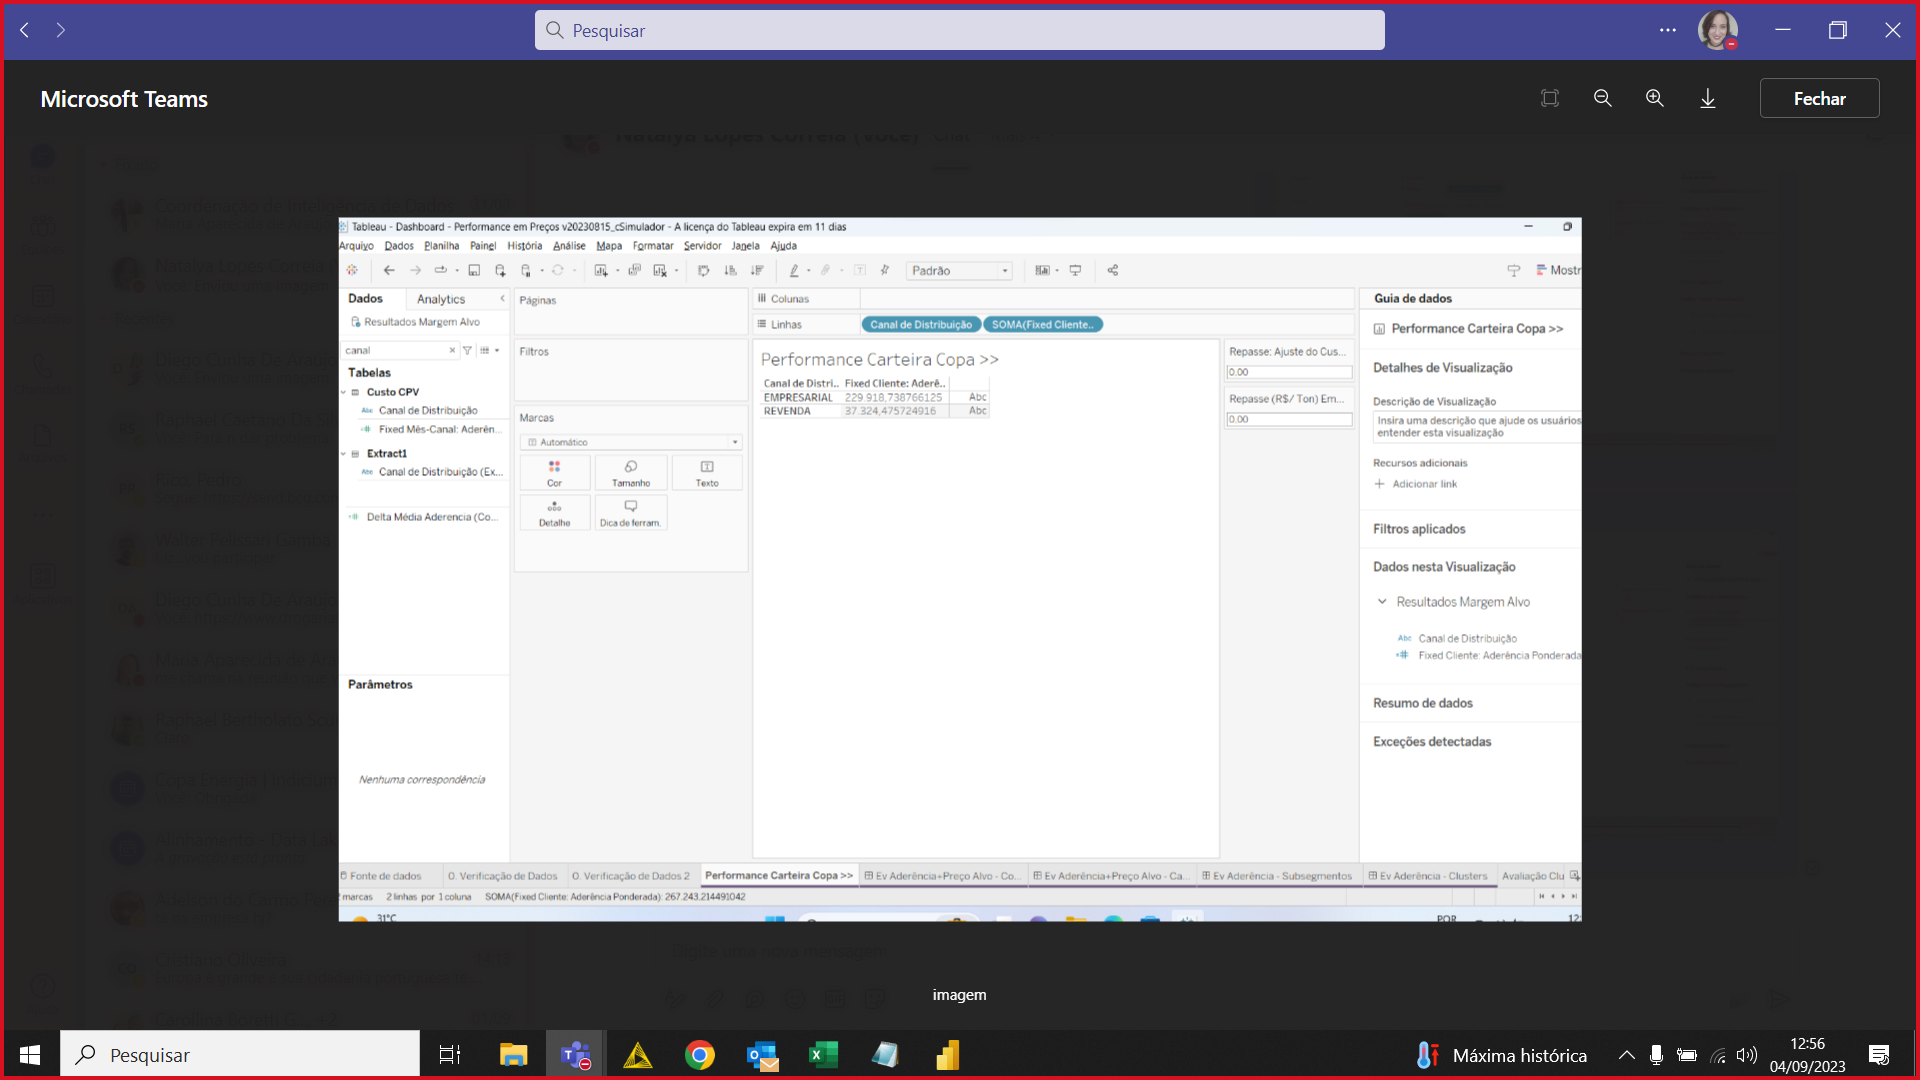The height and width of the screenshot is (1080, 1920).
Task: Collapse Resultados Margem Alvo in data guide
Action: pyautogui.click(x=1382, y=602)
